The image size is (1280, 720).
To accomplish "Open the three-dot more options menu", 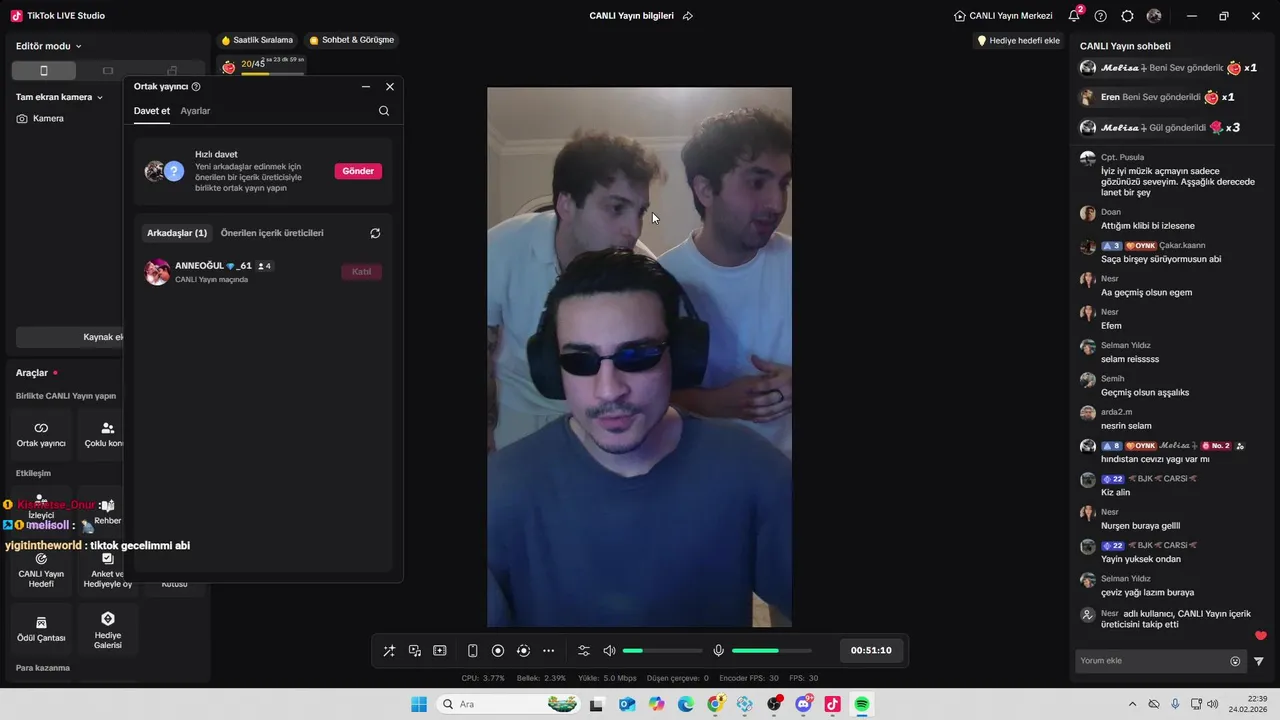I will pos(548,651).
